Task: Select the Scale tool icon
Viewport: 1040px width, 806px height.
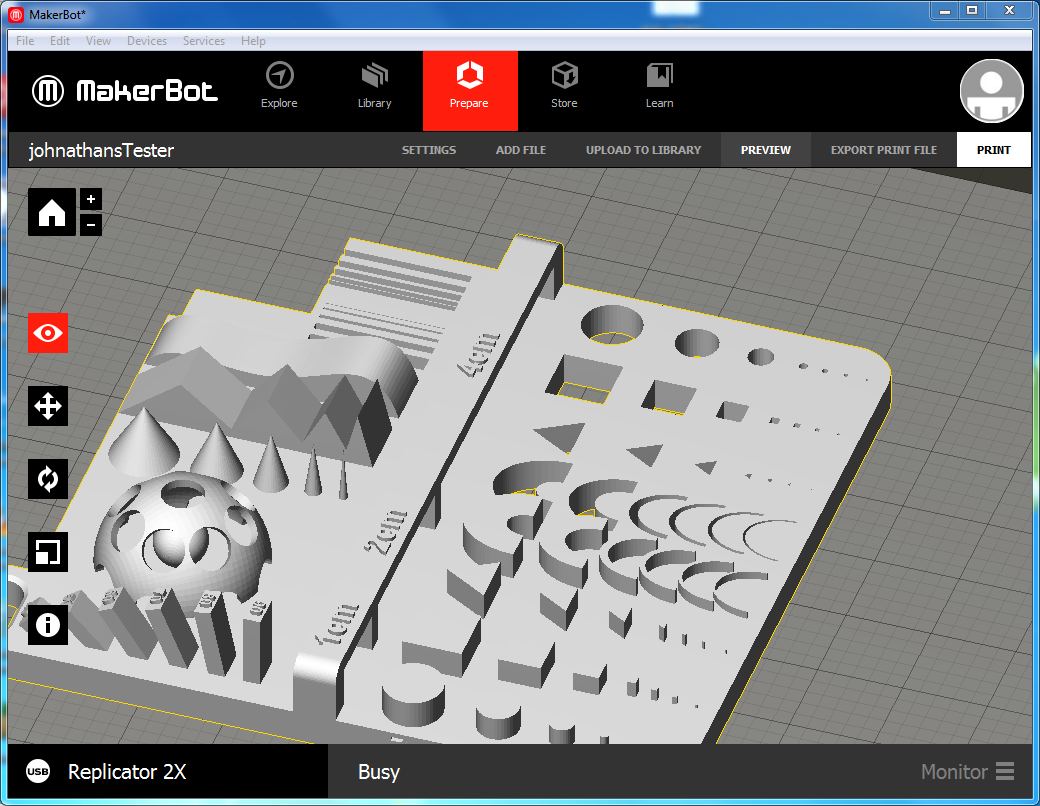Action: coord(48,552)
